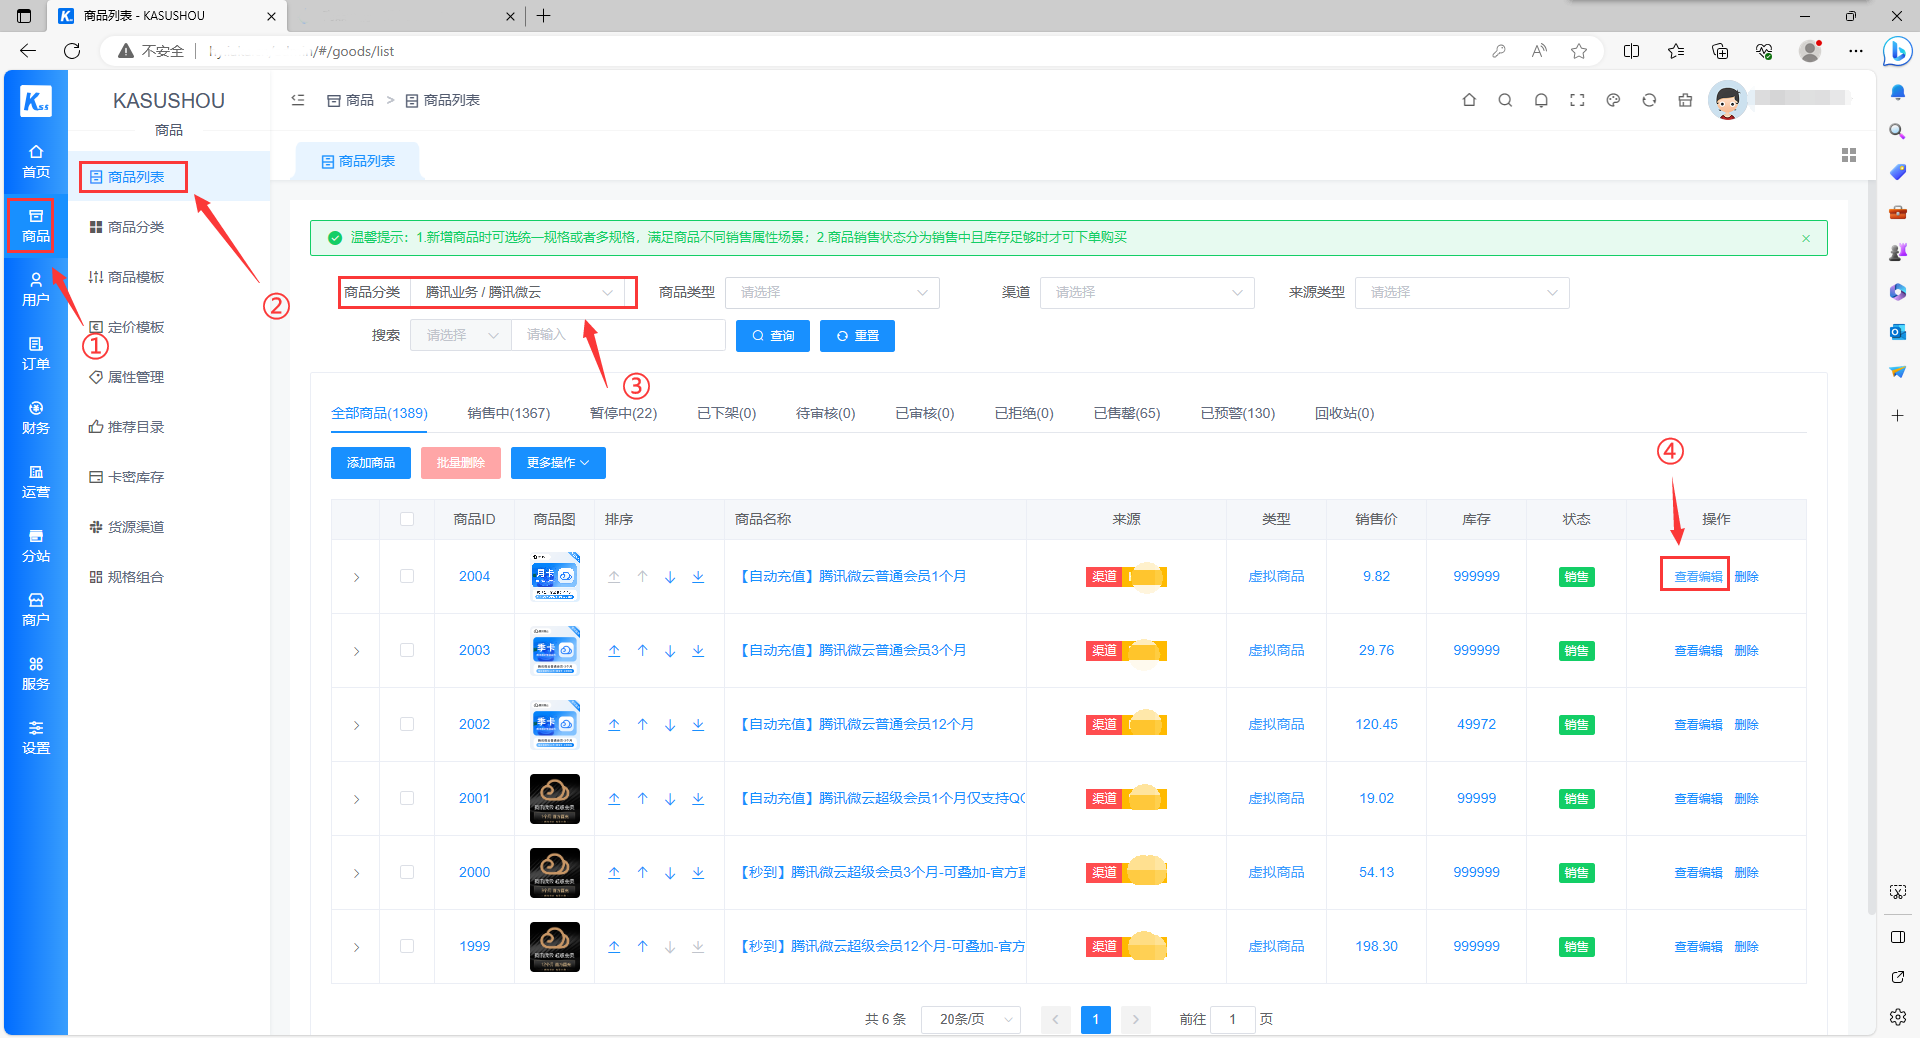Move product 2003 down one position
1920x1038 pixels.
point(670,651)
